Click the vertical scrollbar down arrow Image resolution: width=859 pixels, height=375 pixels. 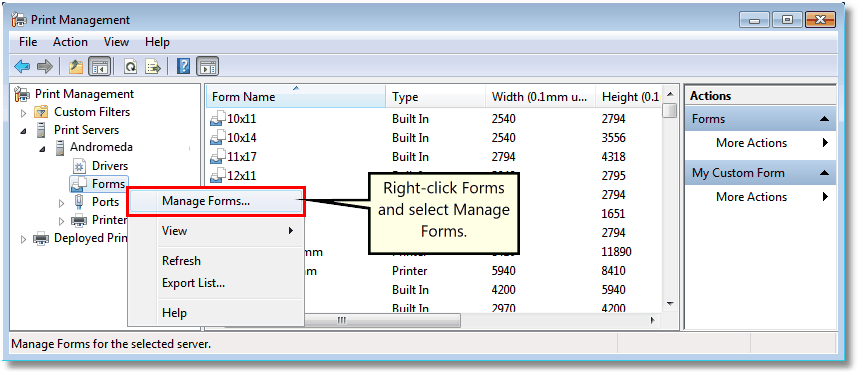(669, 303)
